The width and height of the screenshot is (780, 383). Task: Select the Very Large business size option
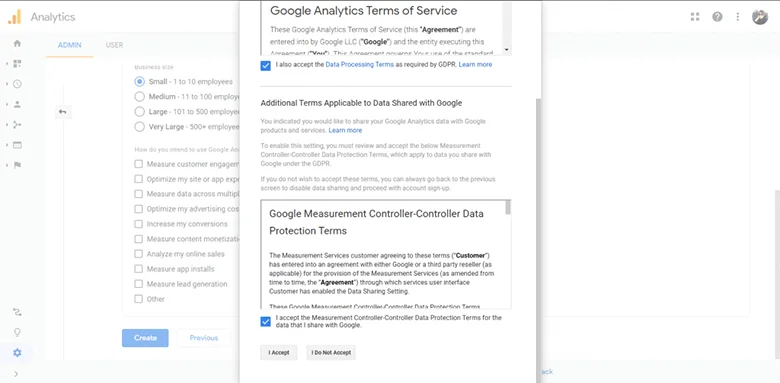click(x=140, y=127)
